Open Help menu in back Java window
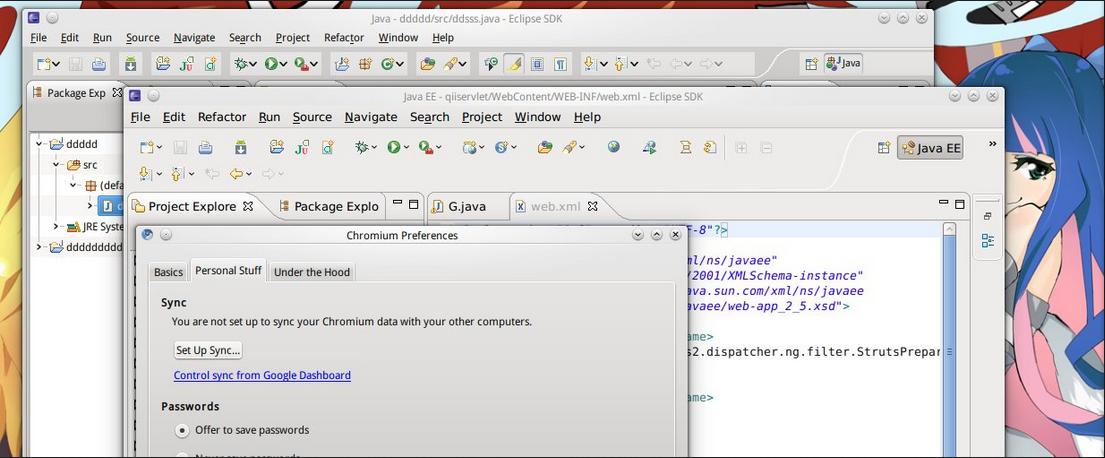 [x=443, y=38]
